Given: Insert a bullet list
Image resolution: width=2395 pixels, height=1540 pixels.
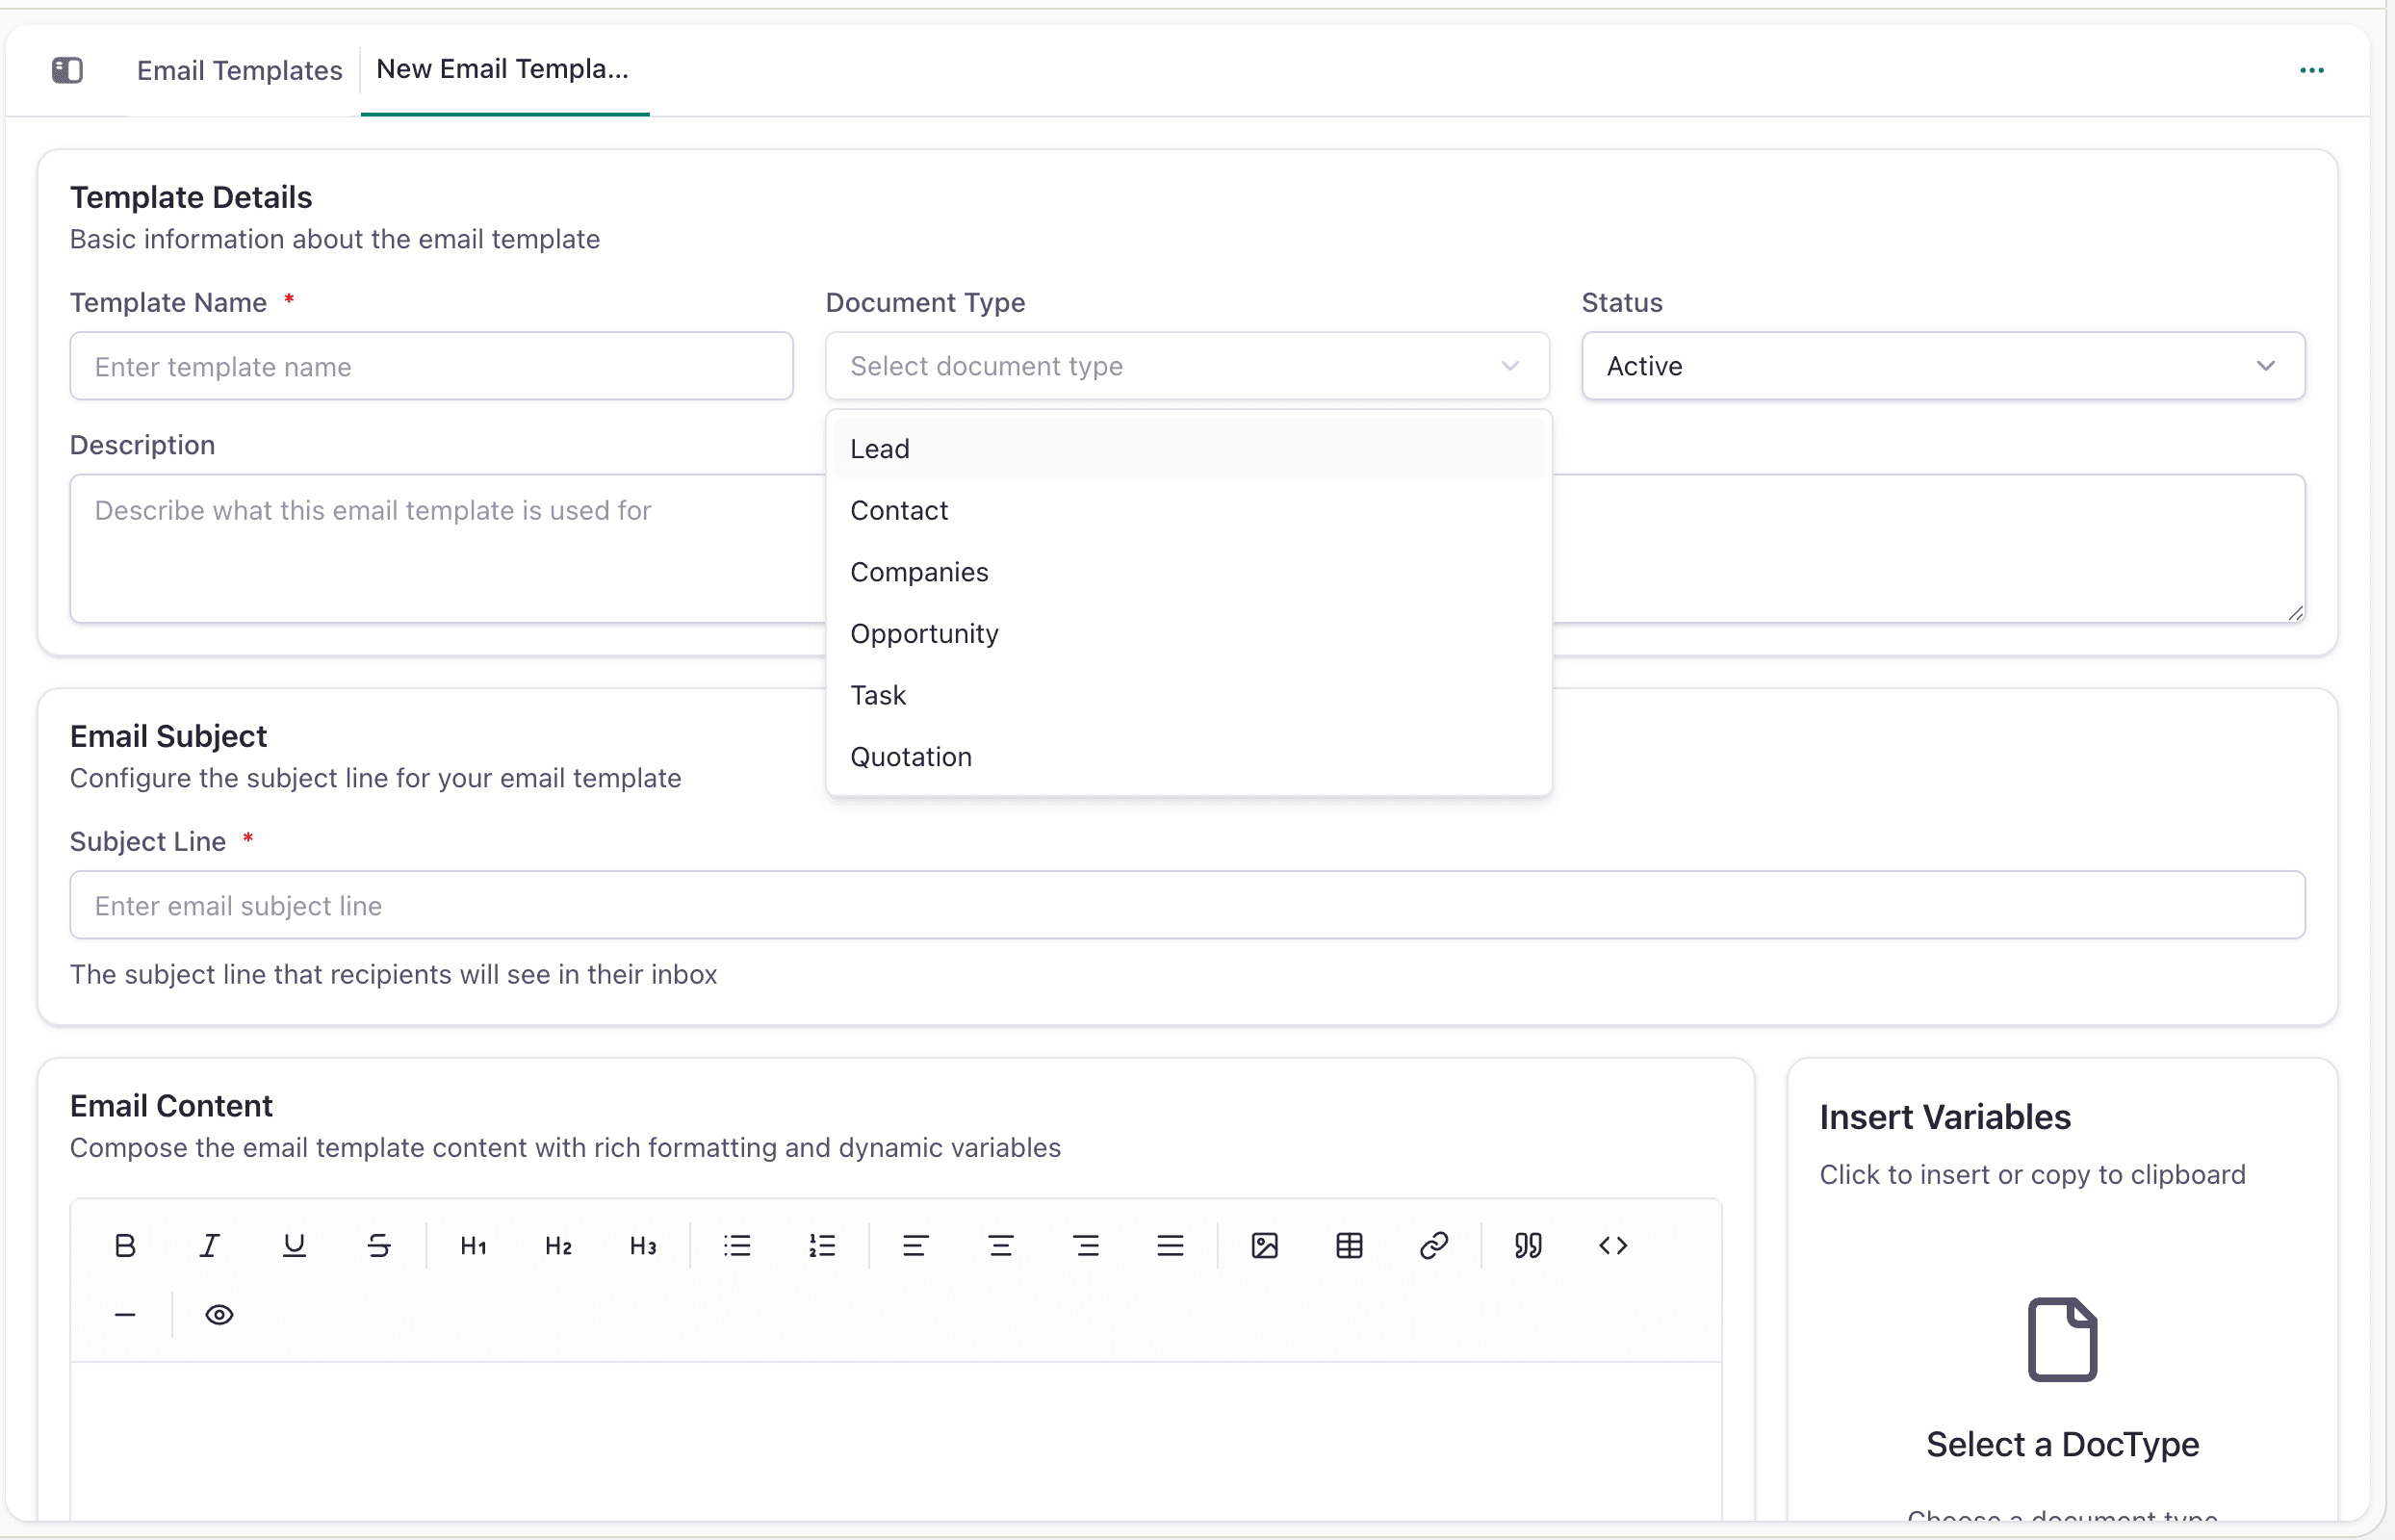Looking at the screenshot, I should click(737, 1245).
